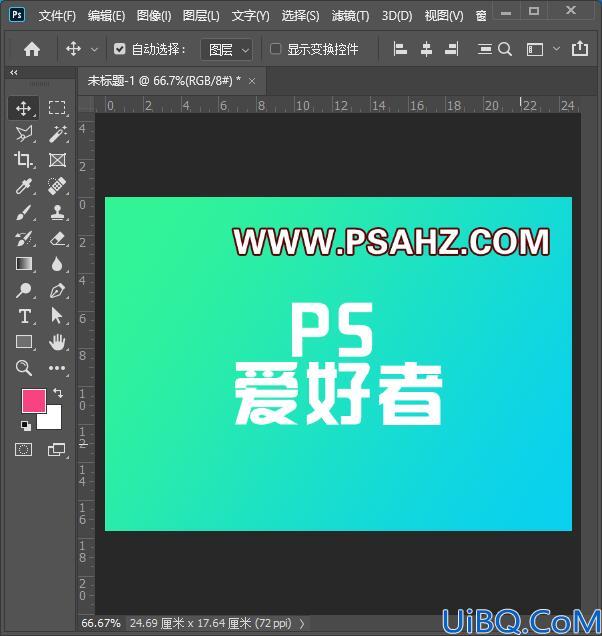Viewport: 602px width, 636px height.
Task: Open the 文字(Y) menu
Action: pyautogui.click(x=250, y=16)
